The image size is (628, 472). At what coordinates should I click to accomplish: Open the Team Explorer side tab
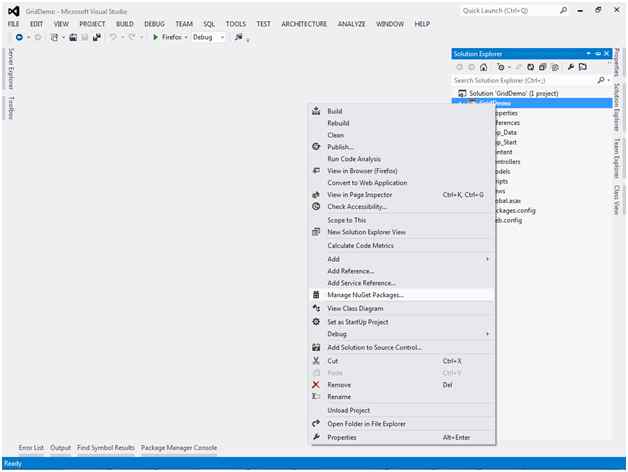pos(617,158)
